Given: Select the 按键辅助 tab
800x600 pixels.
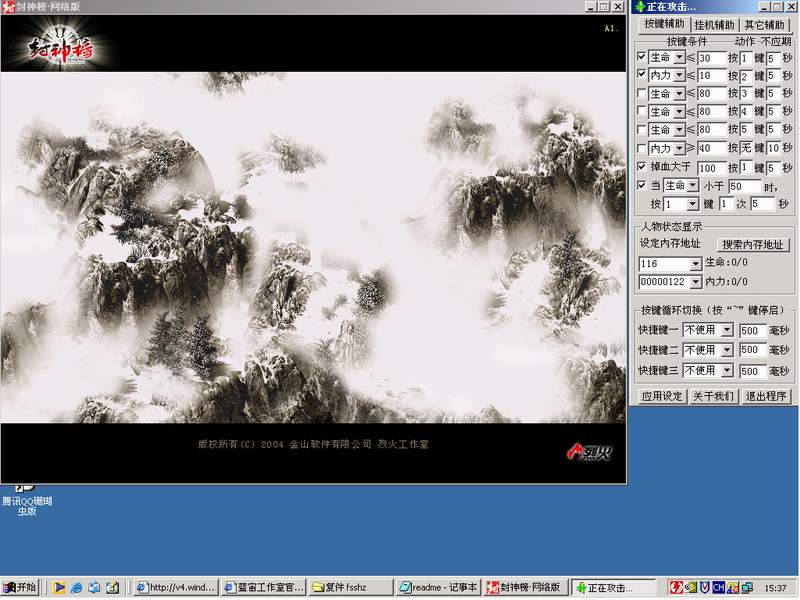Looking at the screenshot, I should pos(664,24).
